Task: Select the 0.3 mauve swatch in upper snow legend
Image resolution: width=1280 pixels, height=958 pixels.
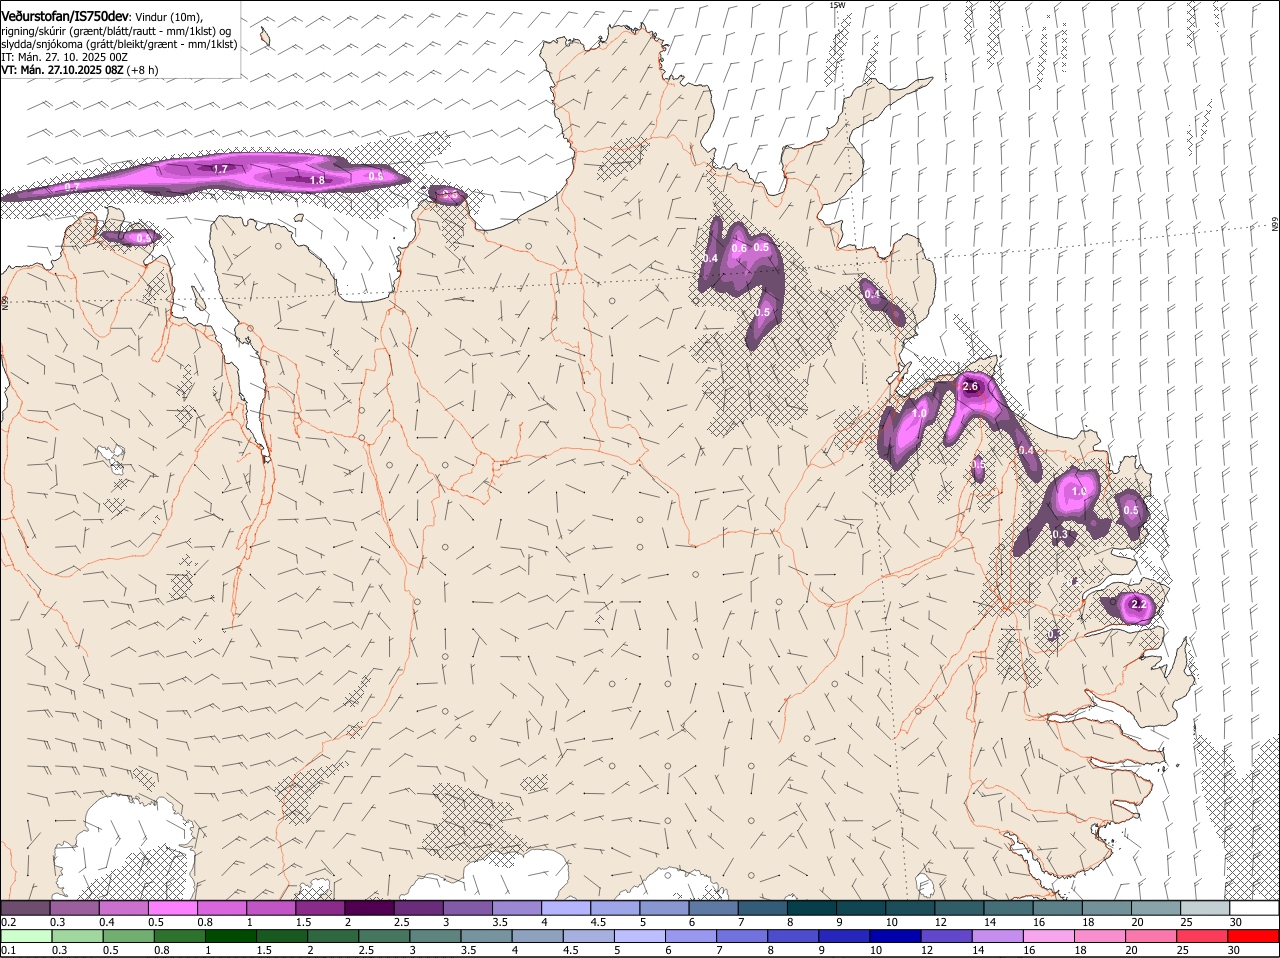Action: pos(74,908)
